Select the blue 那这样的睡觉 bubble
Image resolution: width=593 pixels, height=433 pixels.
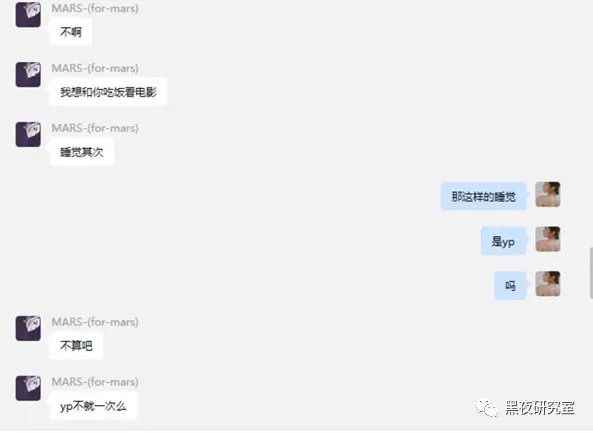pyautogui.click(x=483, y=196)
